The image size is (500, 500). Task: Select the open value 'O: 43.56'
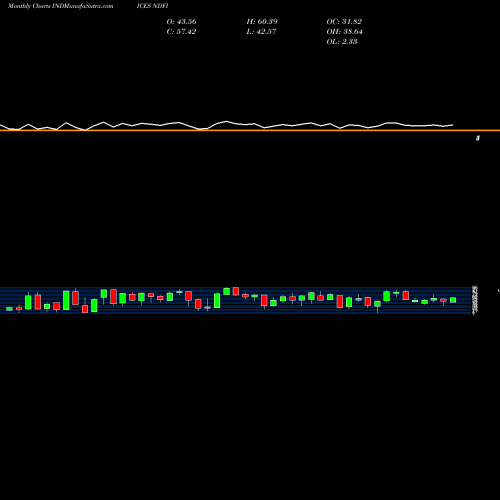[x=181, y=22]
